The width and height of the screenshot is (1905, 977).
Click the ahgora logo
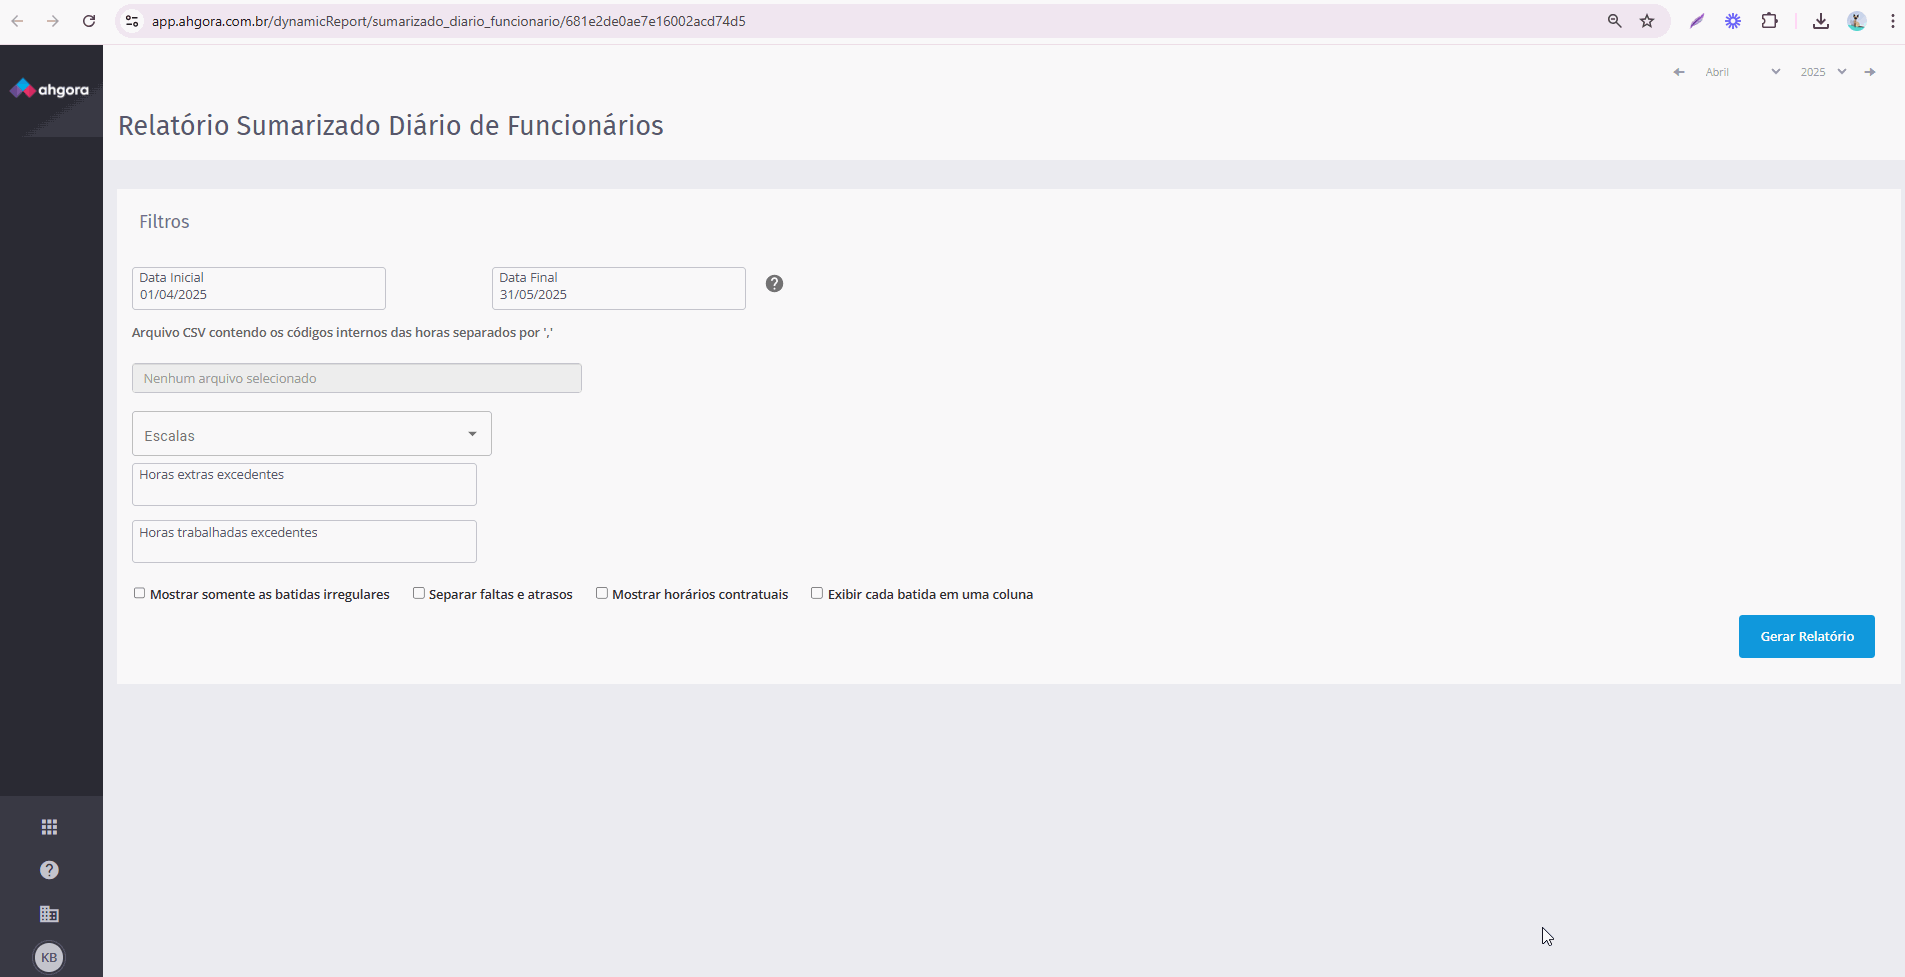(x=50, y=90)
